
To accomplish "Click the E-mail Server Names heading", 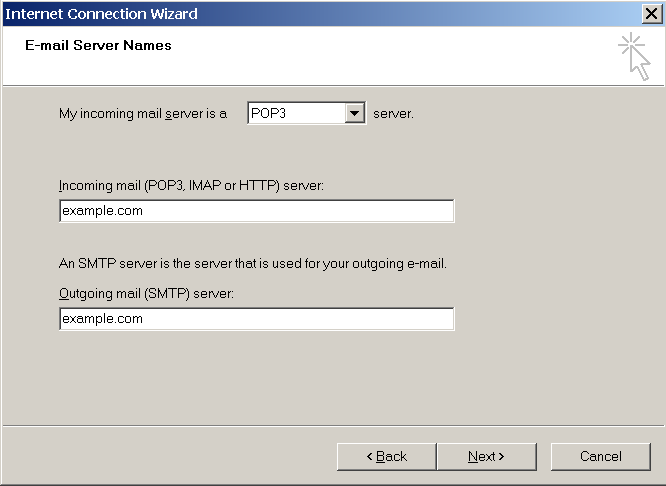I will 98,45.
